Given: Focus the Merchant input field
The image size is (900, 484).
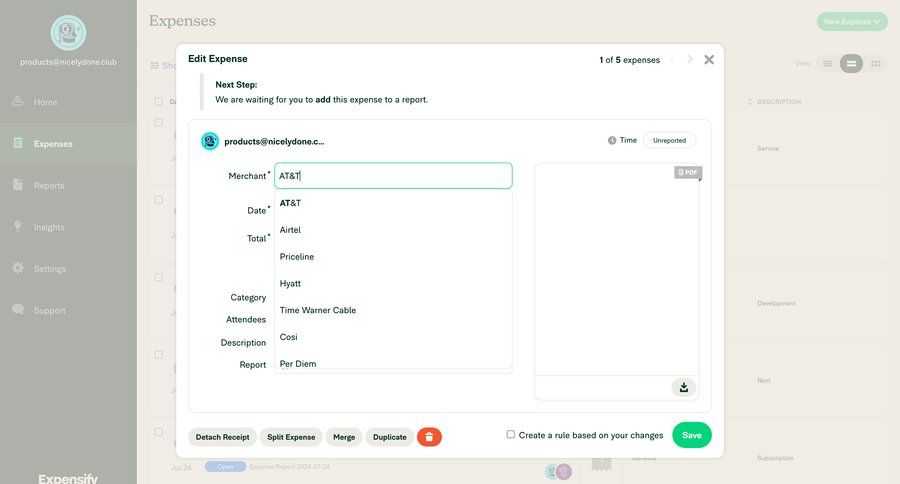Looking at the screenshot, I should point(393,176).
